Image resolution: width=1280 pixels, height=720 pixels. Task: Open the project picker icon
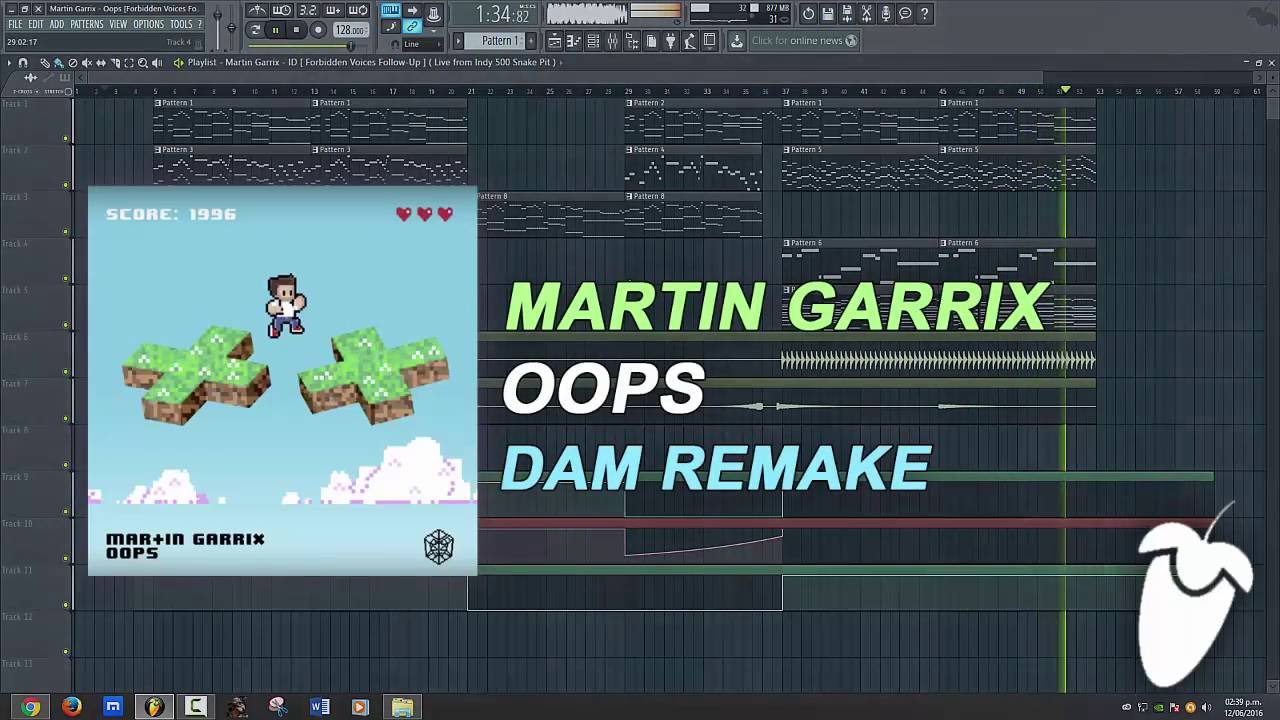[651, 41]
